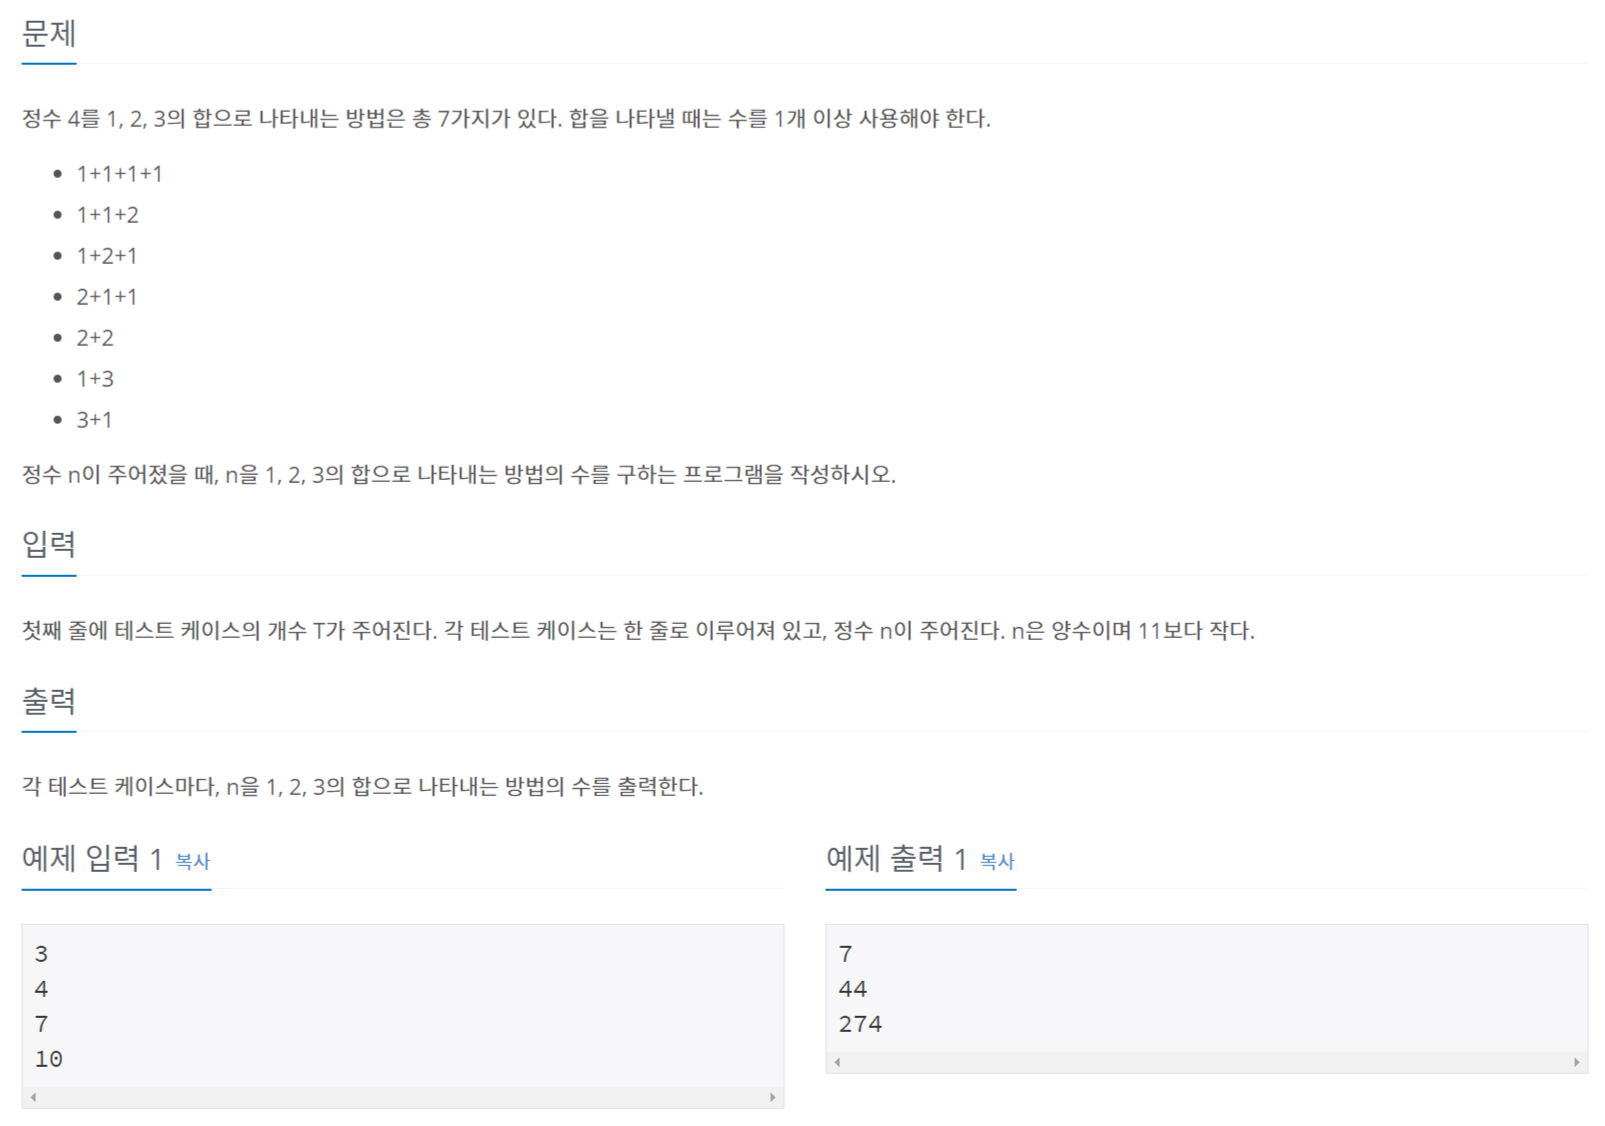Click the 2+2 list item

[95, 338]
